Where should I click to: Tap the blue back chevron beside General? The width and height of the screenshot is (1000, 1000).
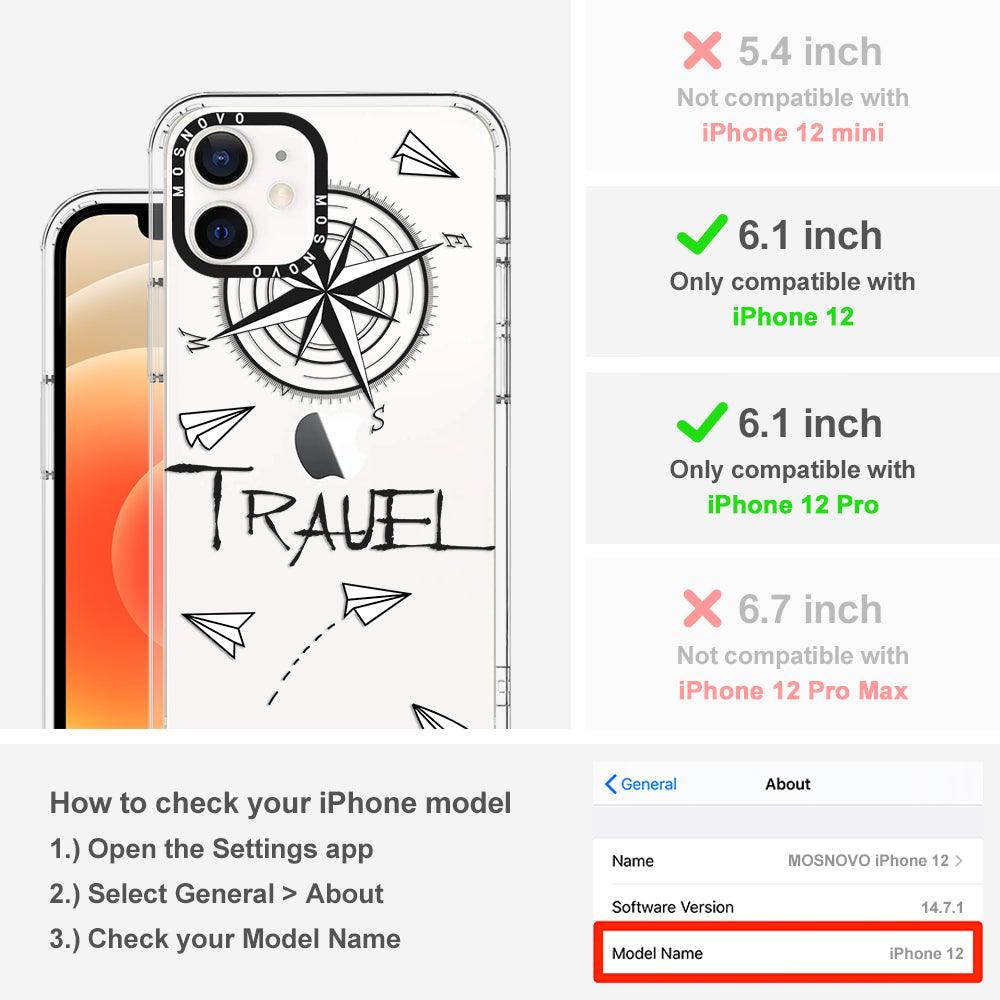point(610,784)
